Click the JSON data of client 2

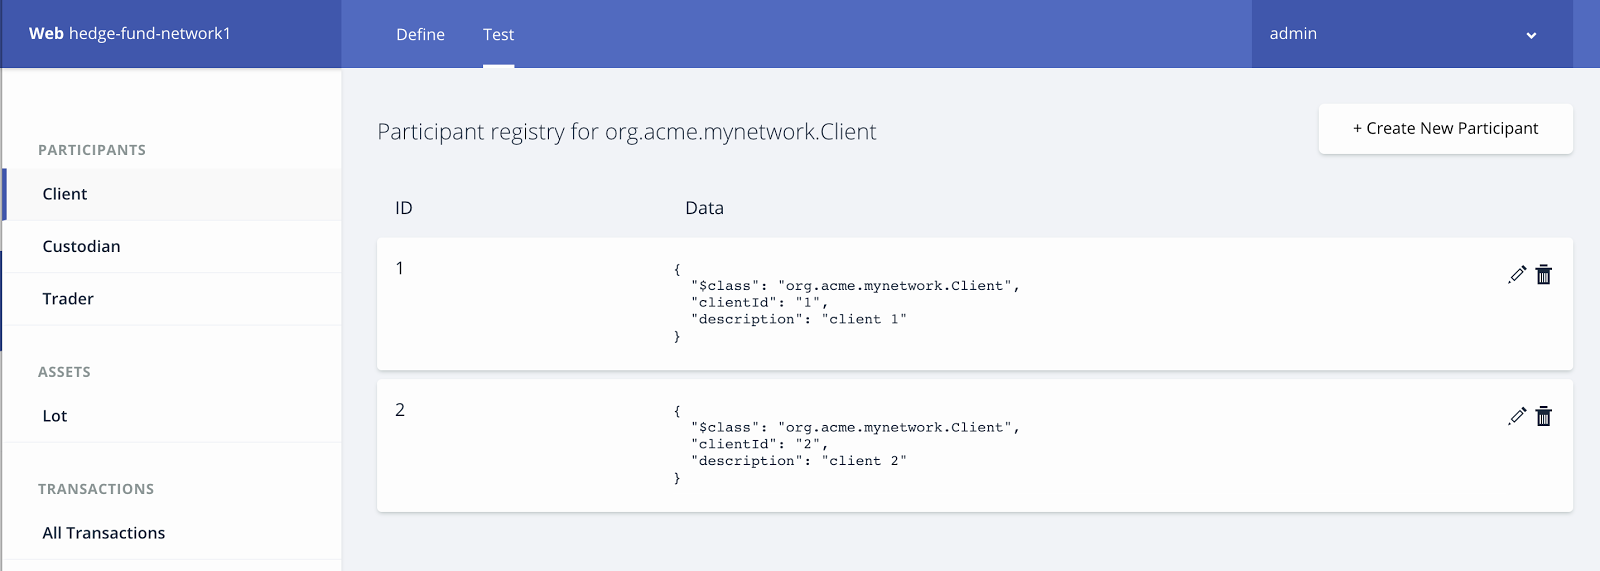tap(845, 445)
